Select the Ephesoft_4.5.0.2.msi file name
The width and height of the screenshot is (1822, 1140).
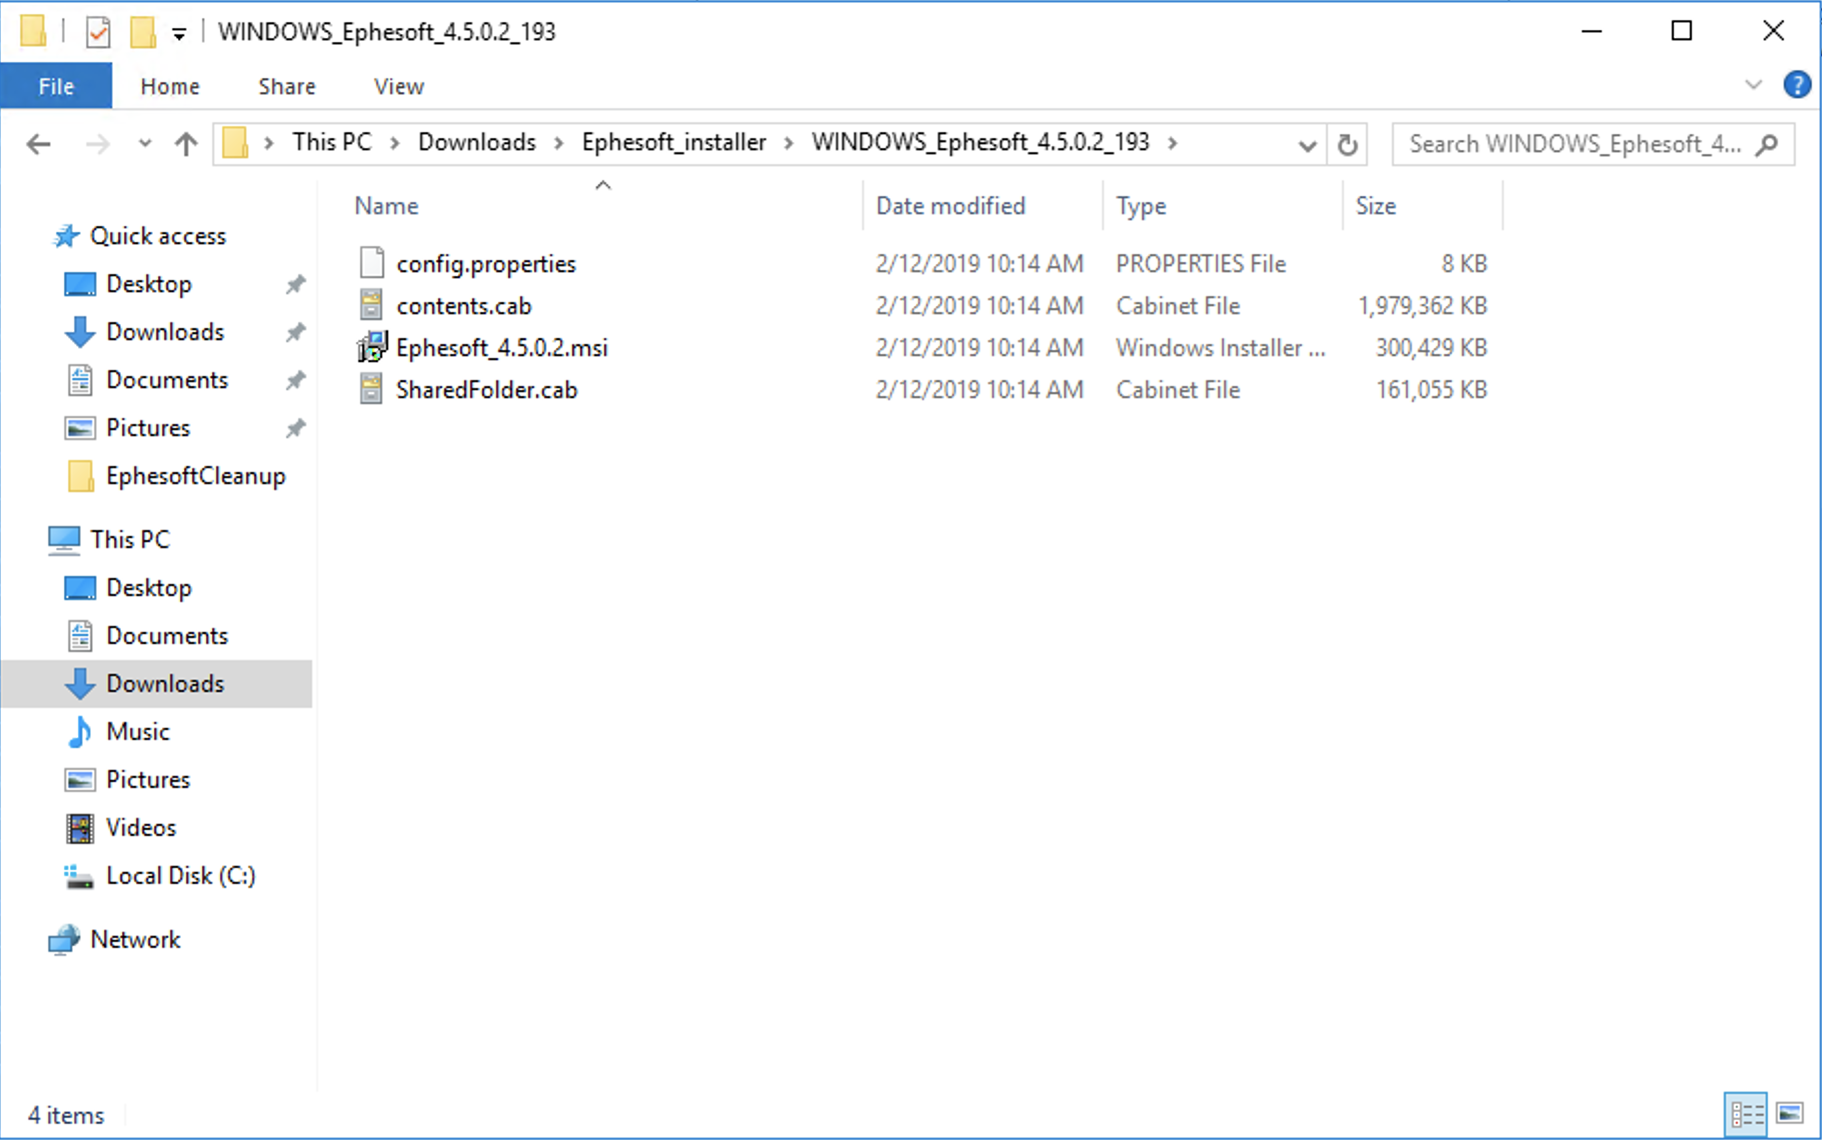[x=502, y=347]
